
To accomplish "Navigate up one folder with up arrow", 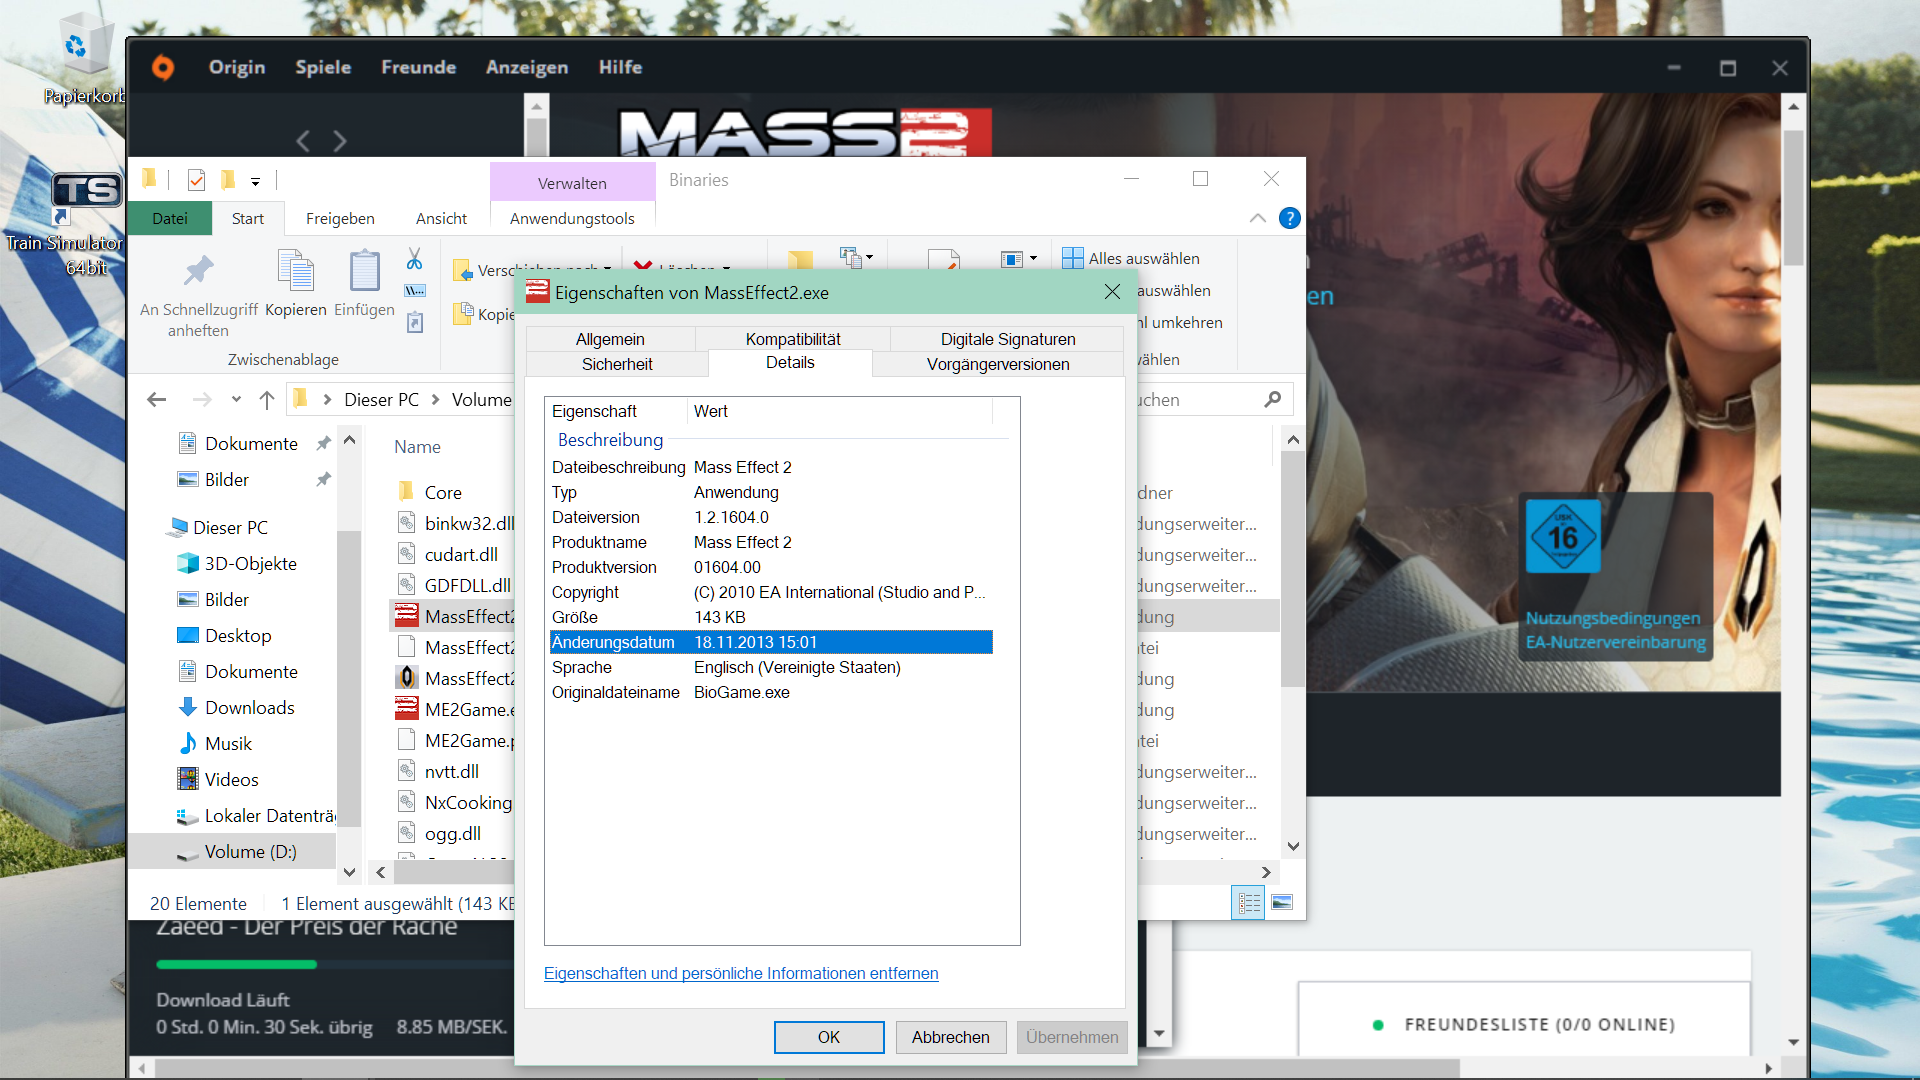I will [266, 400].
